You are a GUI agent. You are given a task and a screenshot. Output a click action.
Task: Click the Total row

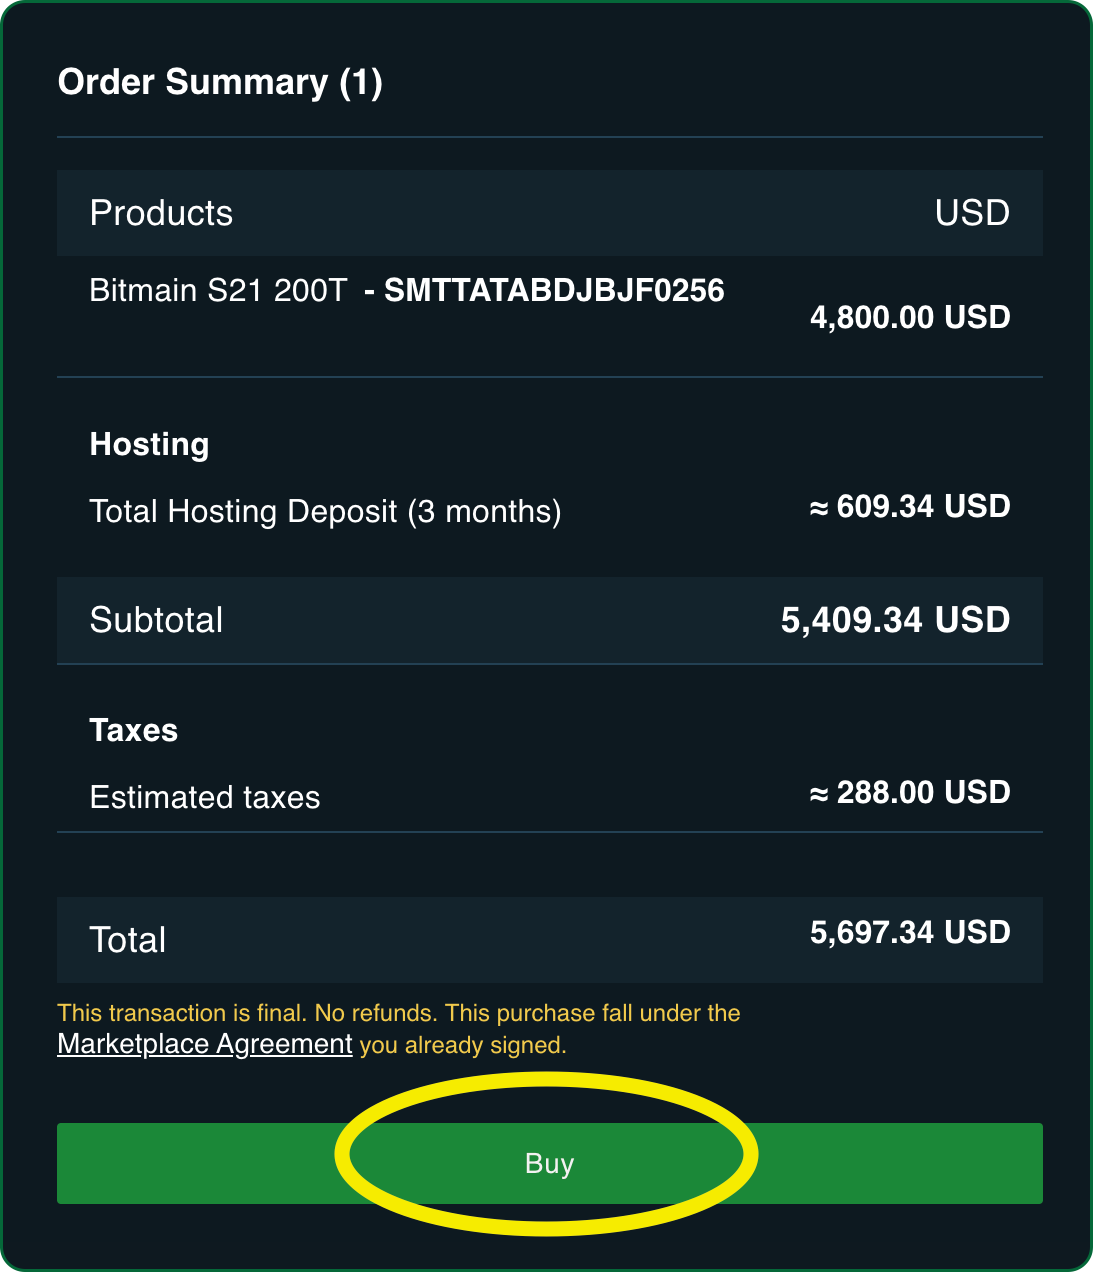coord(127,939)
